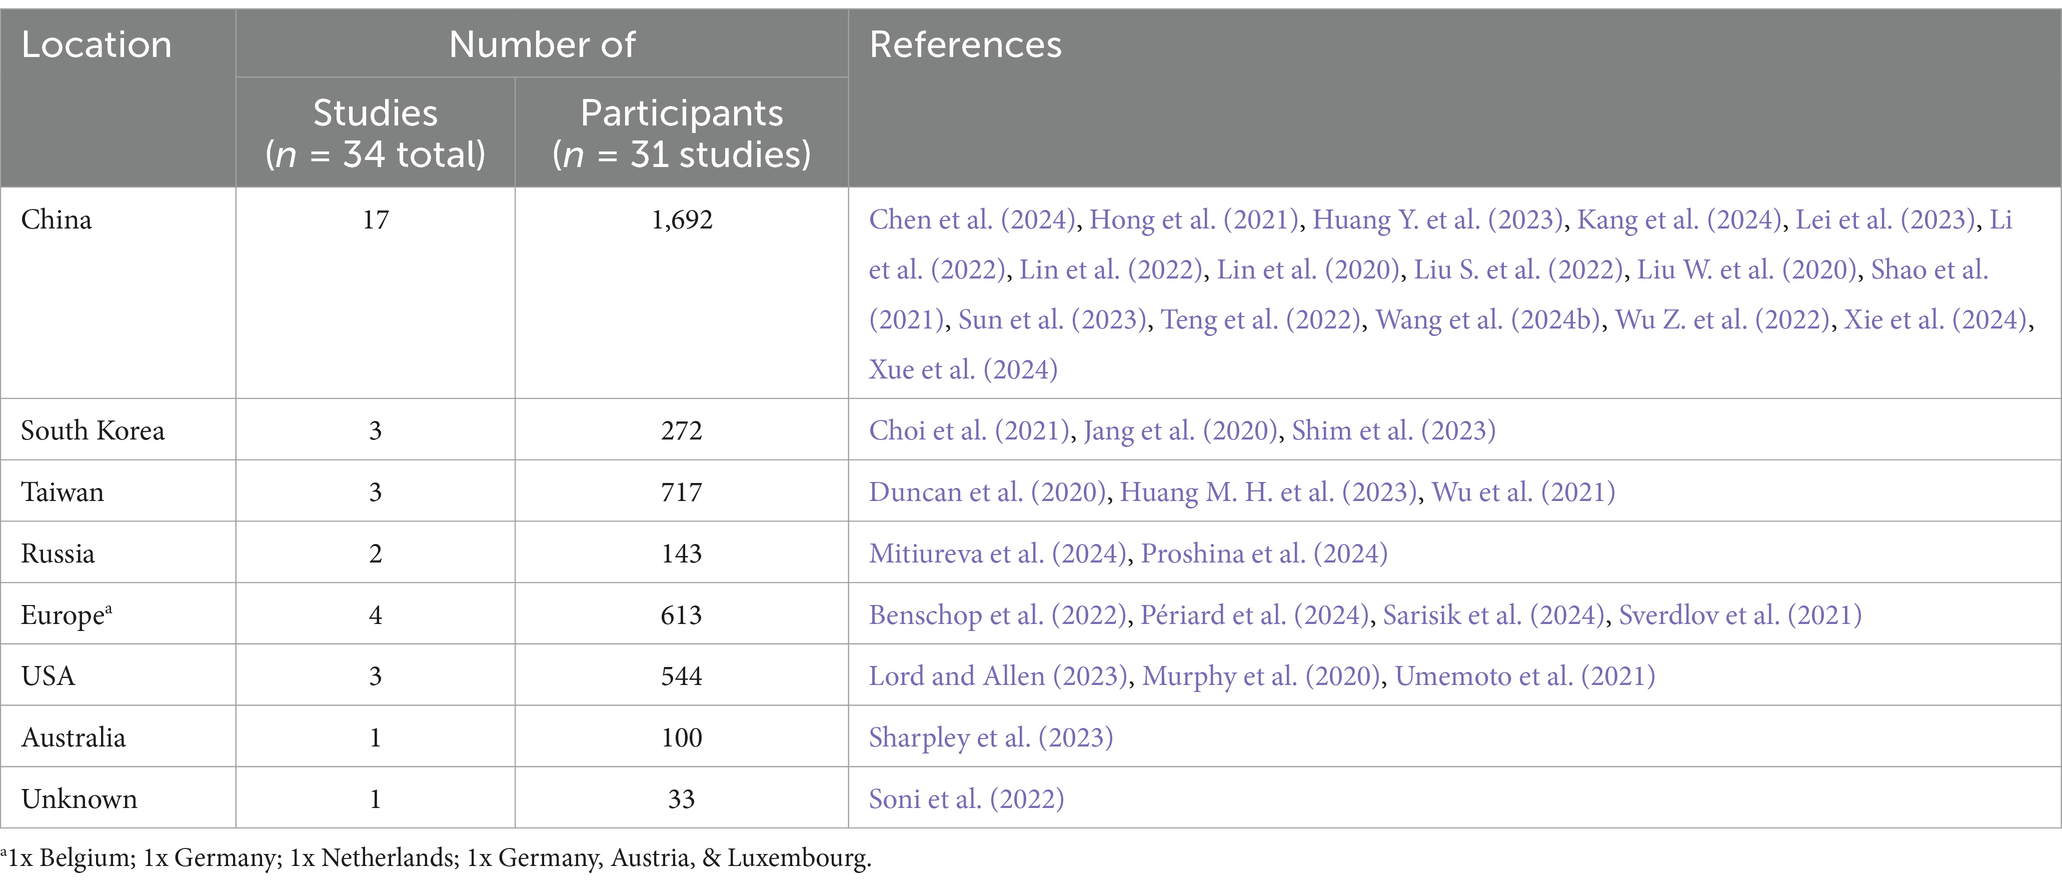Open the Chen et al. (2024) reference

(x=972, y=220)
